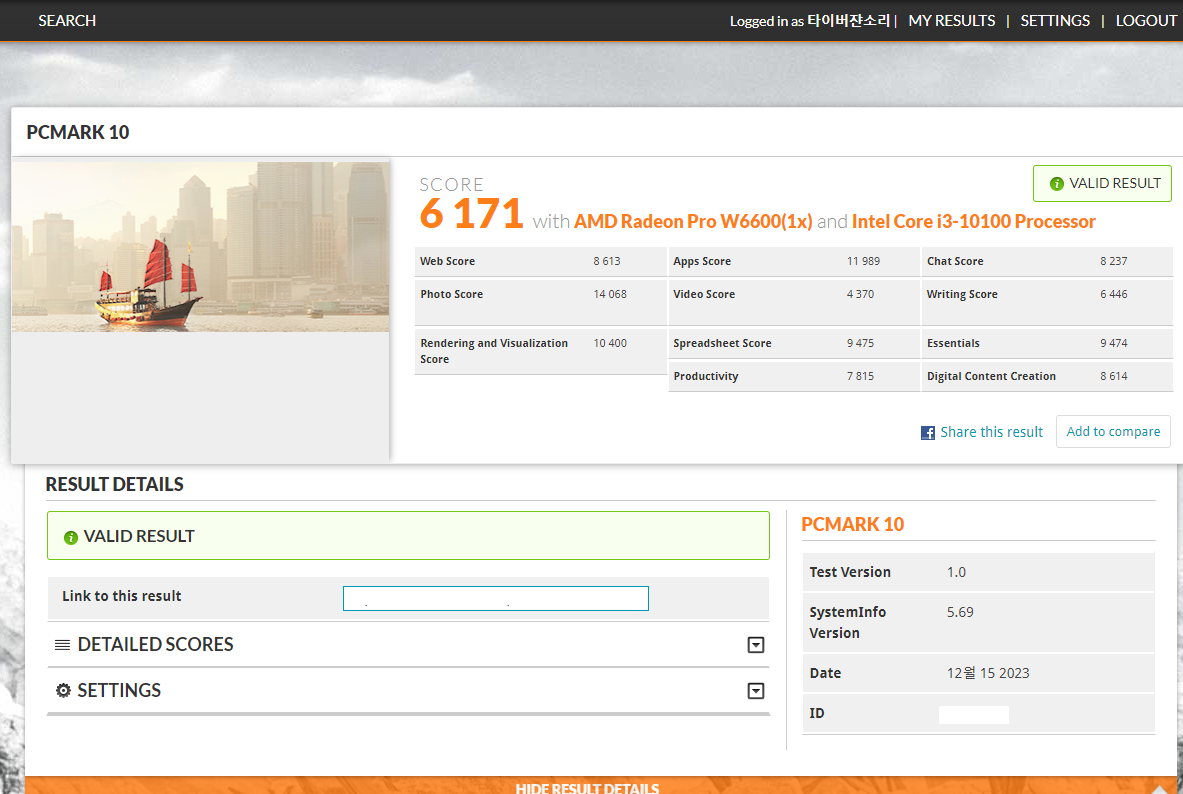This screenshot has height=794, width=1183.
Task: Click the list icon beside Detailed Scores
Action: tap(63, 645)
